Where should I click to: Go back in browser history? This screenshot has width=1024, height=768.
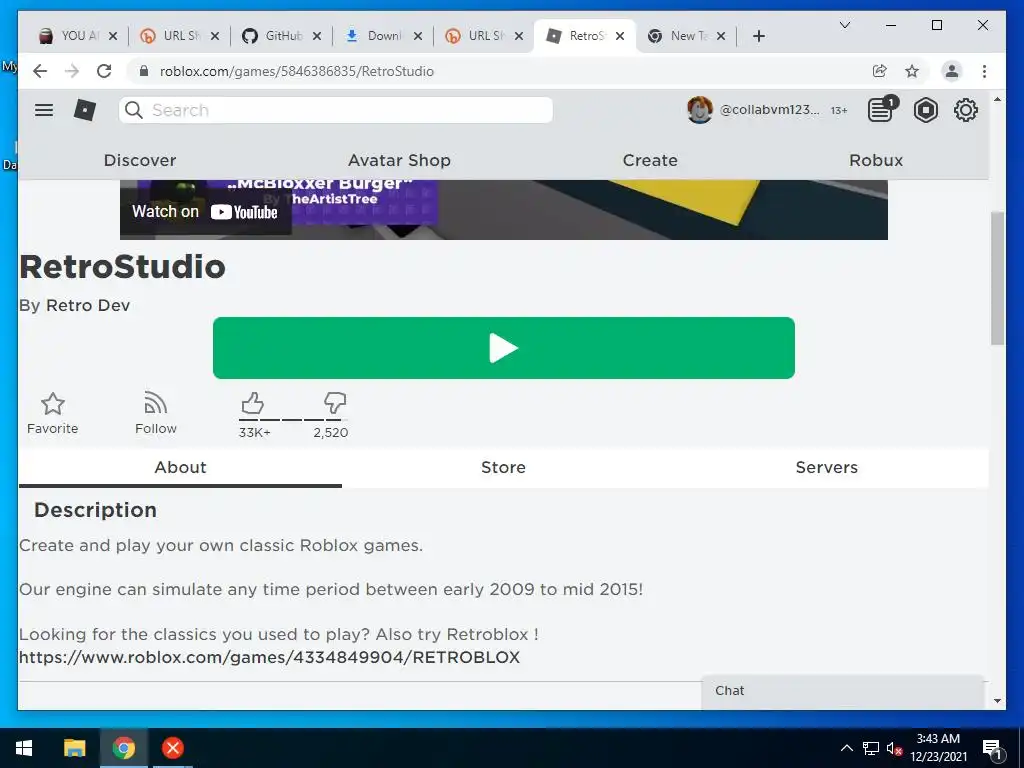click(40, 71)
